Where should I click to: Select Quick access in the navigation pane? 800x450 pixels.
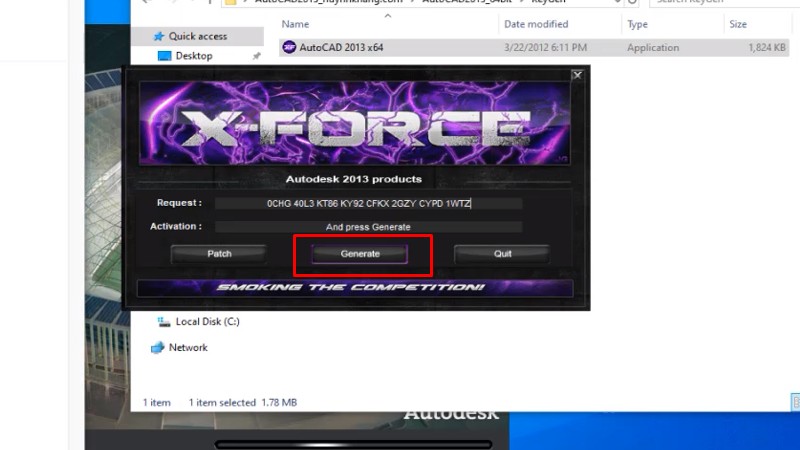pos(197,36)
